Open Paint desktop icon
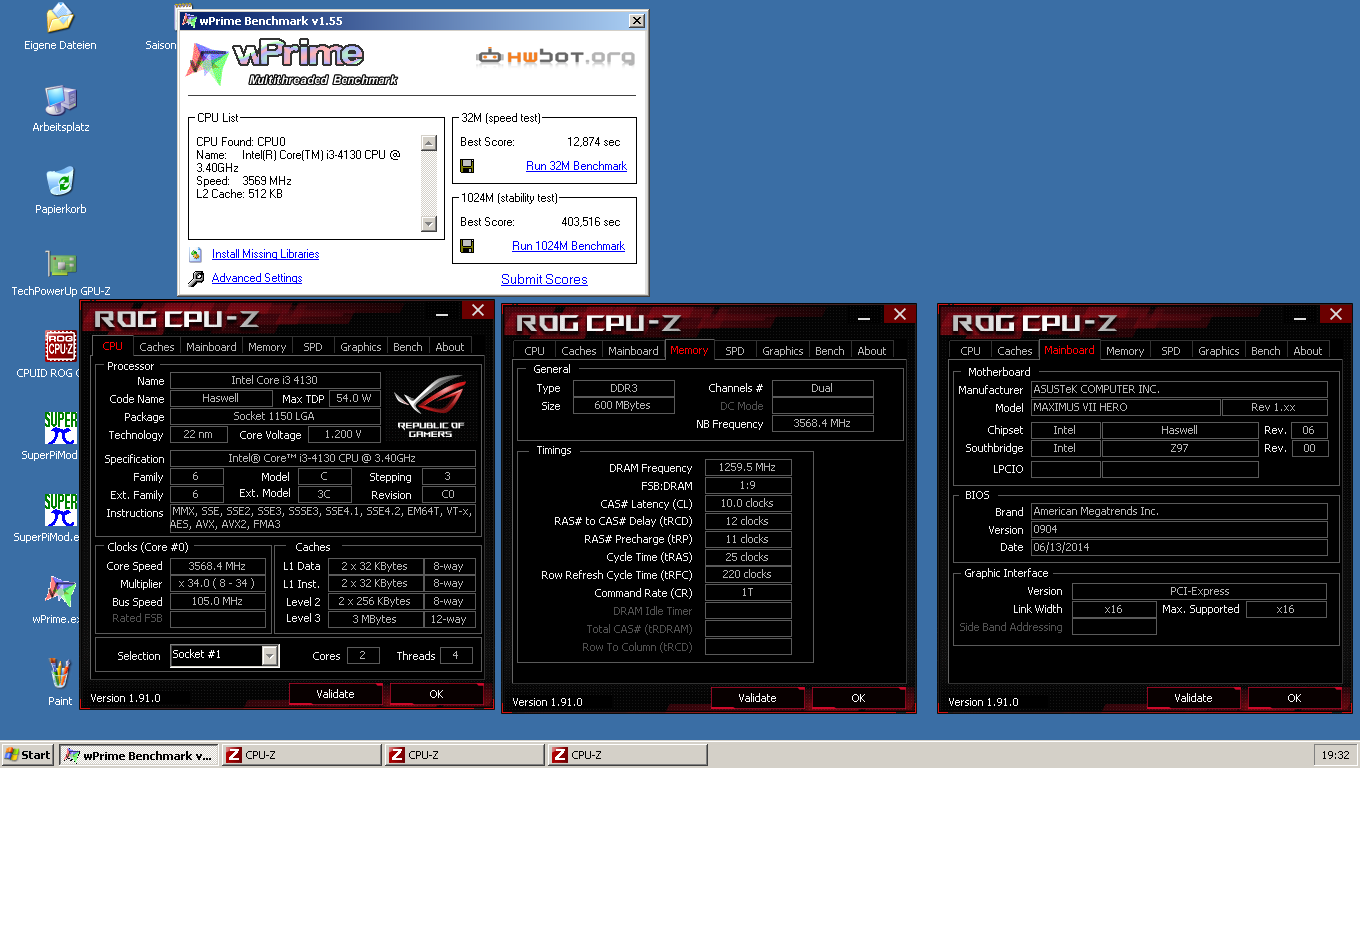 point(60,674)
